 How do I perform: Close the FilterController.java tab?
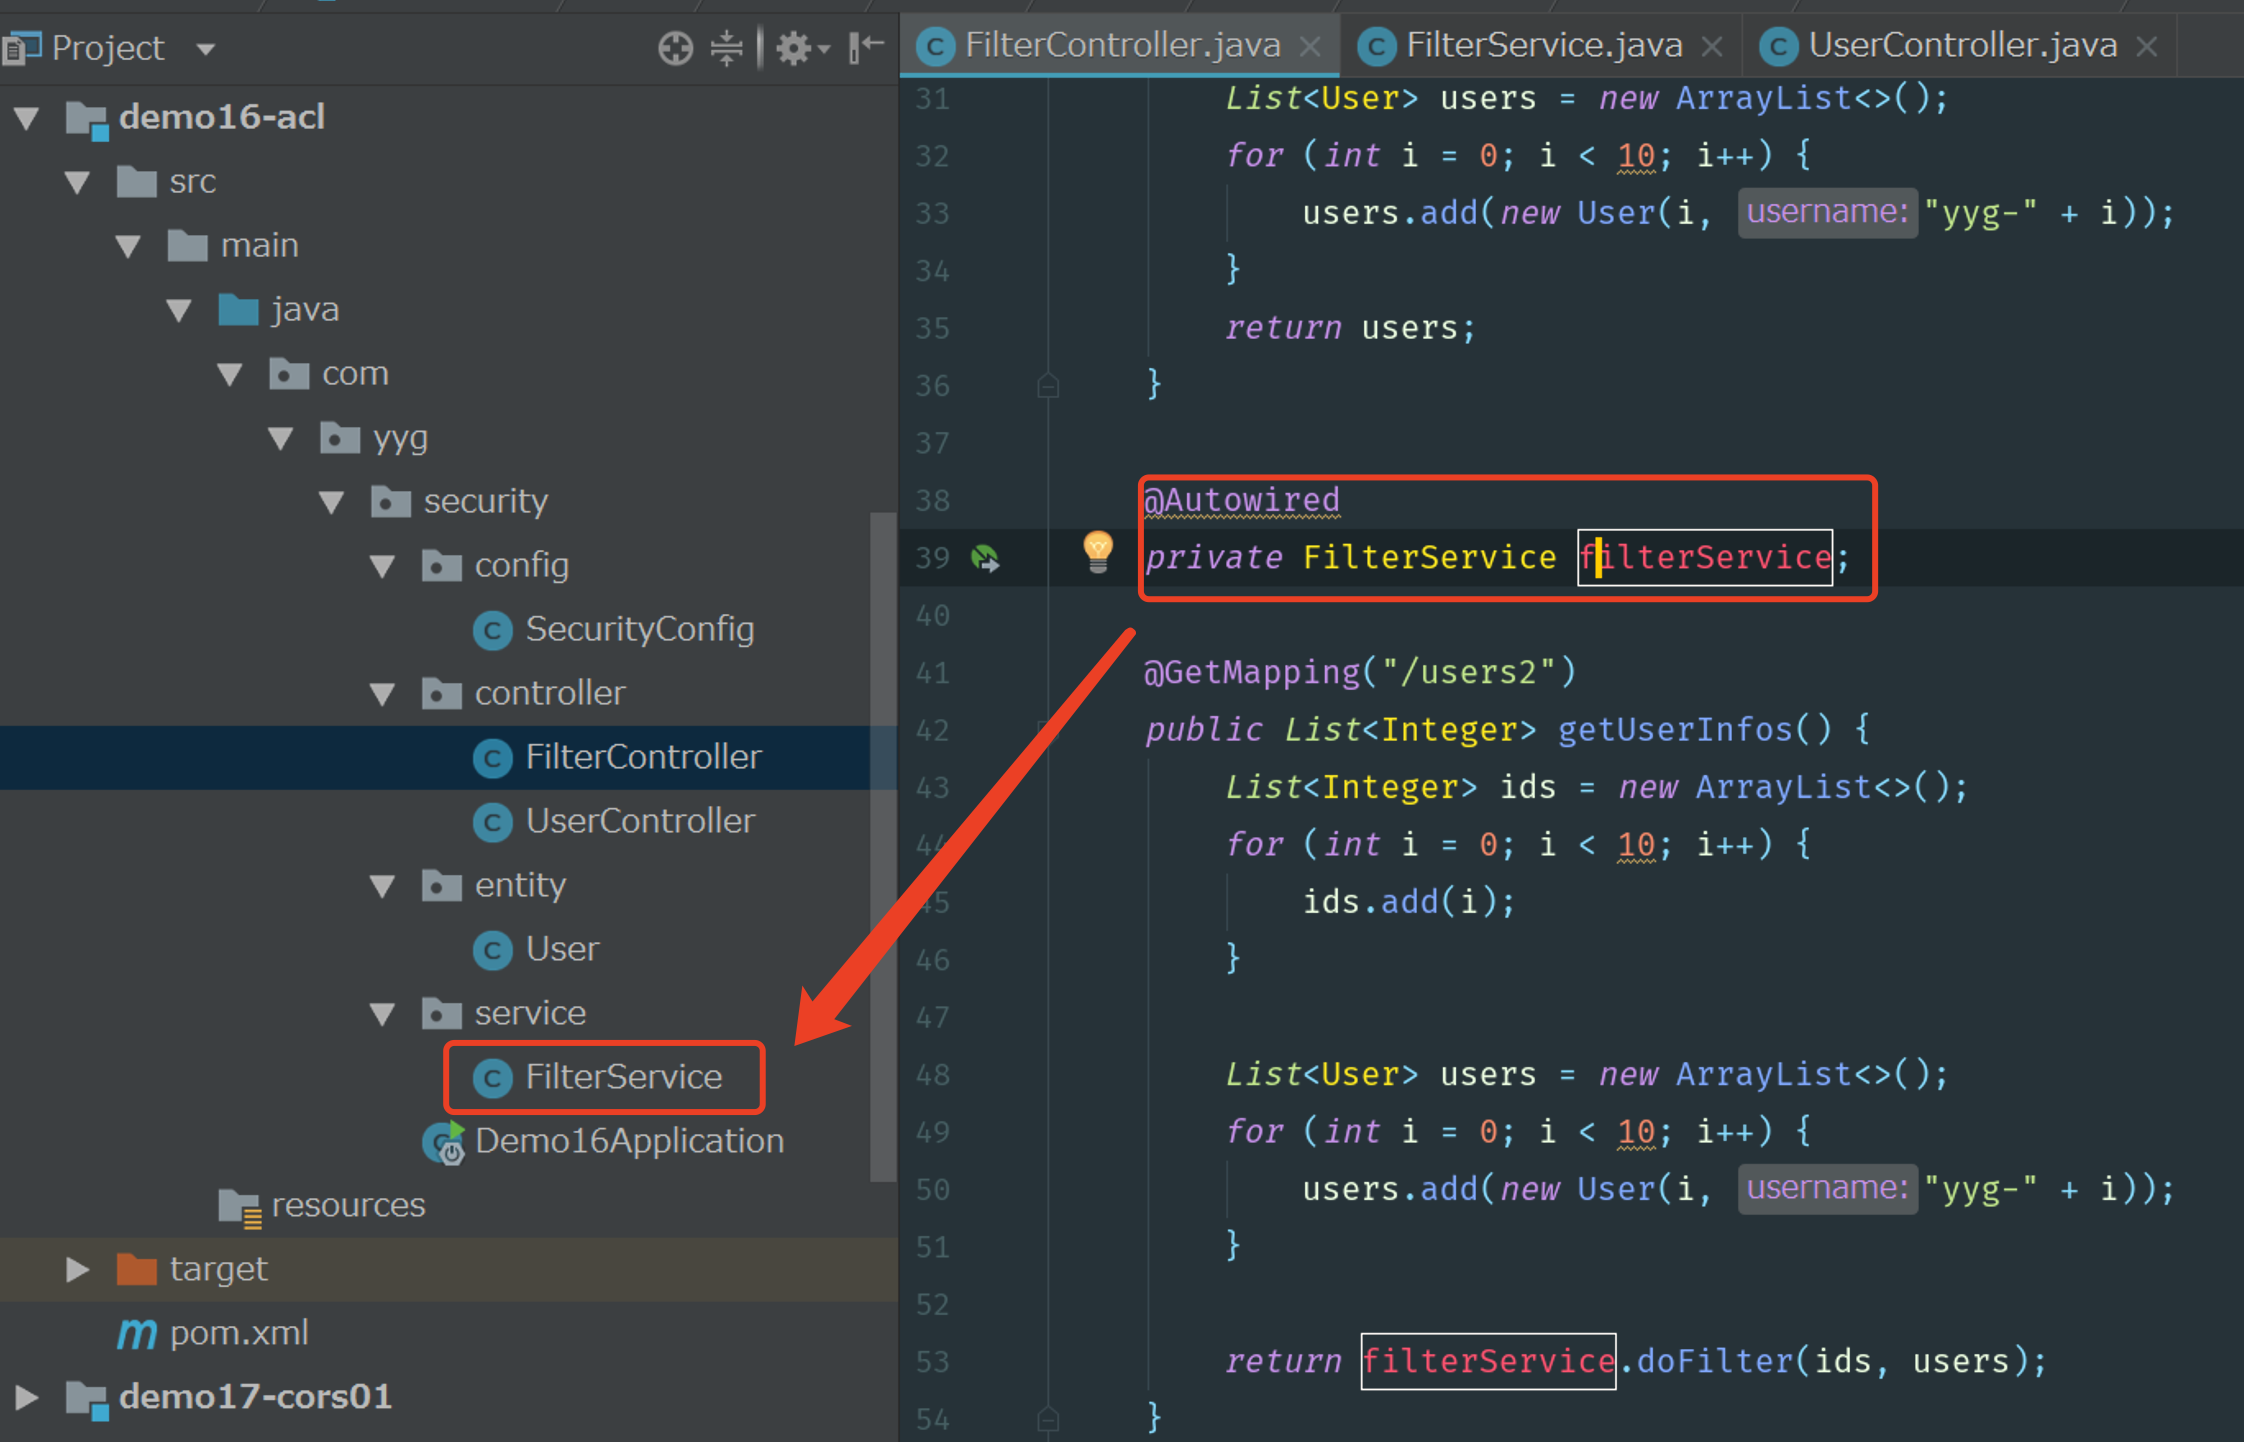[x=1310, y=46]
